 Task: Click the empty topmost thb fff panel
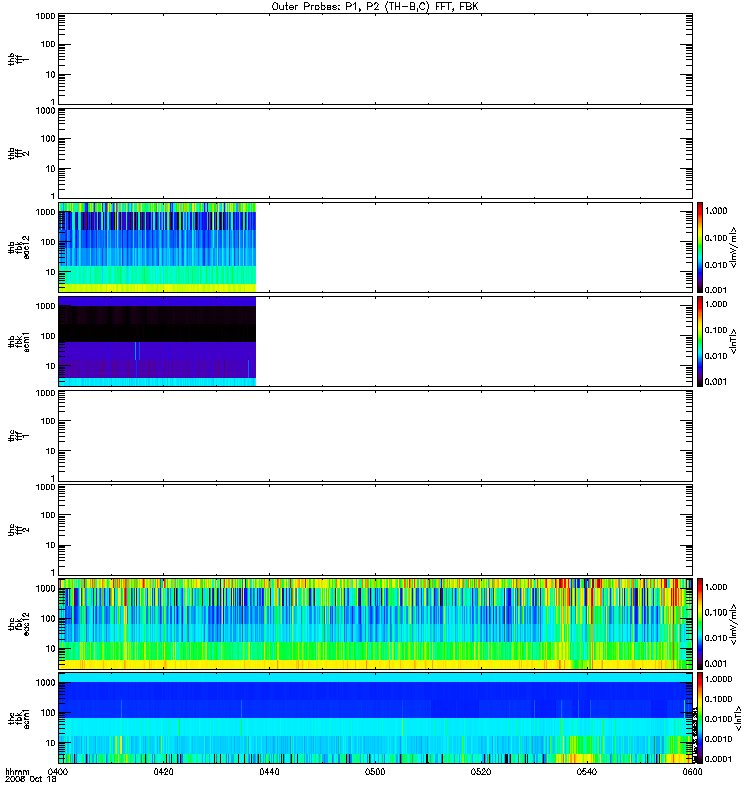376,59
